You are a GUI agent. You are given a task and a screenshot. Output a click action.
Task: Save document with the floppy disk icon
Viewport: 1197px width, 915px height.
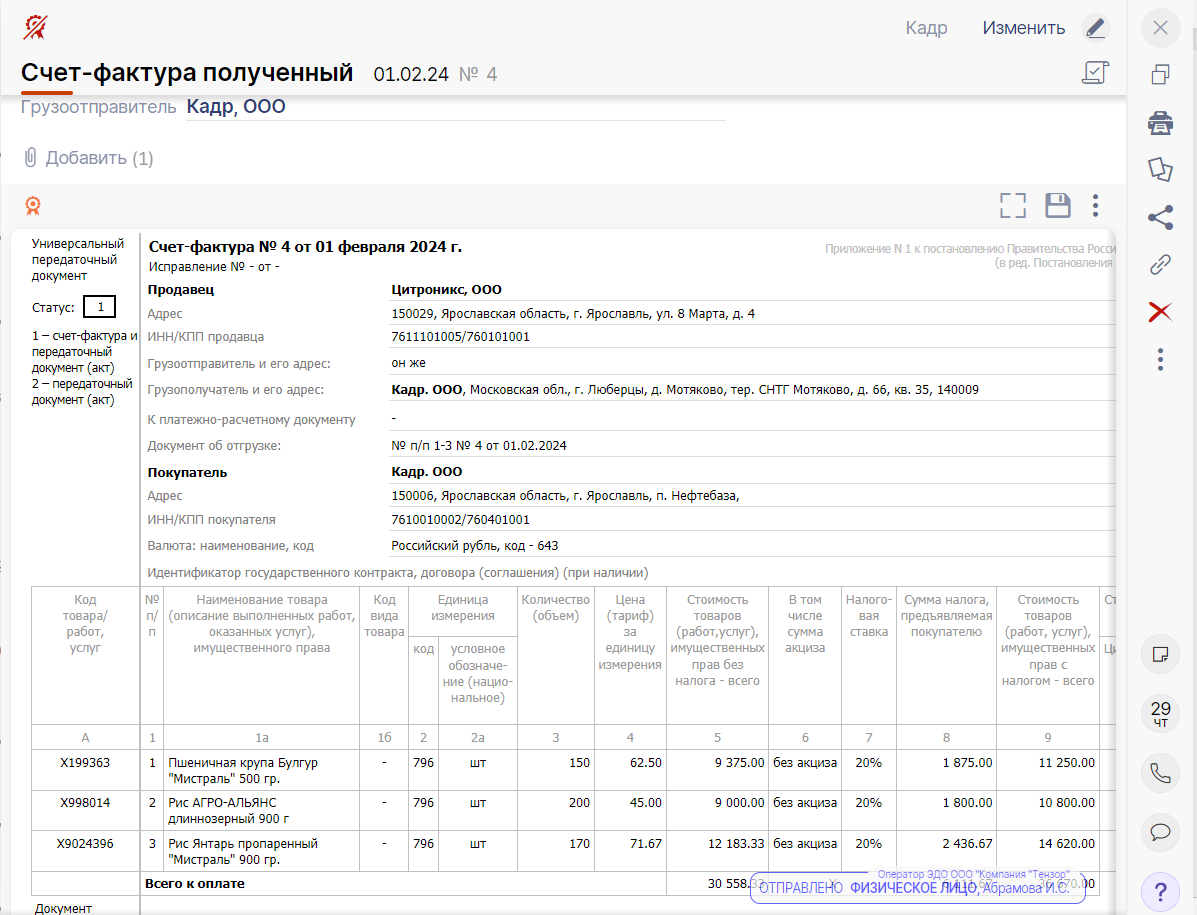(x=1058, y=206)
